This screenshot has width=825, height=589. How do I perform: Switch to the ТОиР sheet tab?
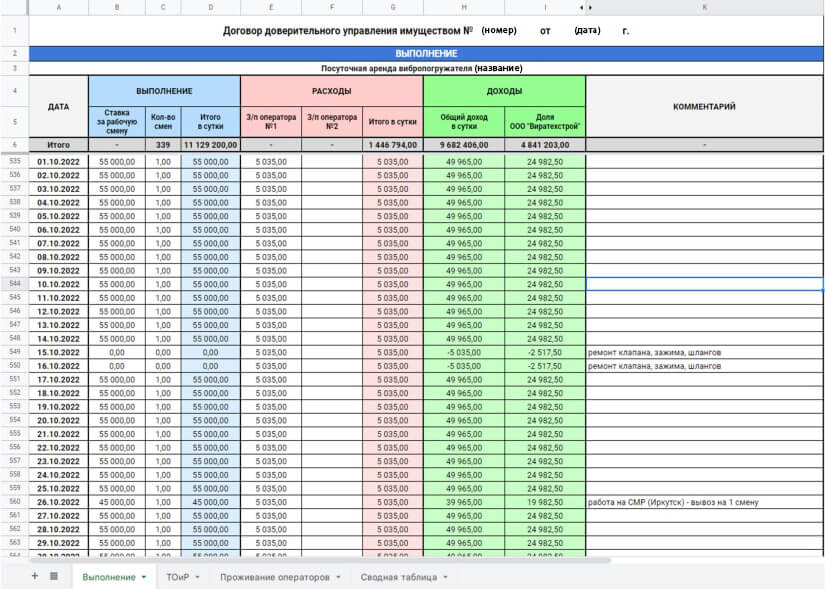(x=177, y=577)
